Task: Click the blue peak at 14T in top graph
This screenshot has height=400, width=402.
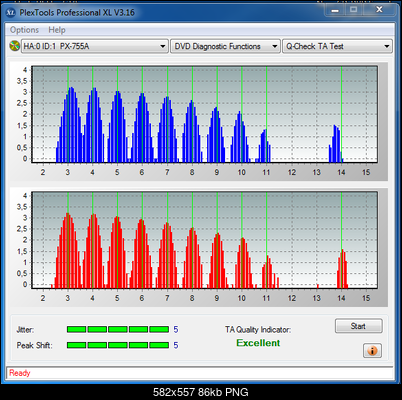Action: [x=336, y=144]
